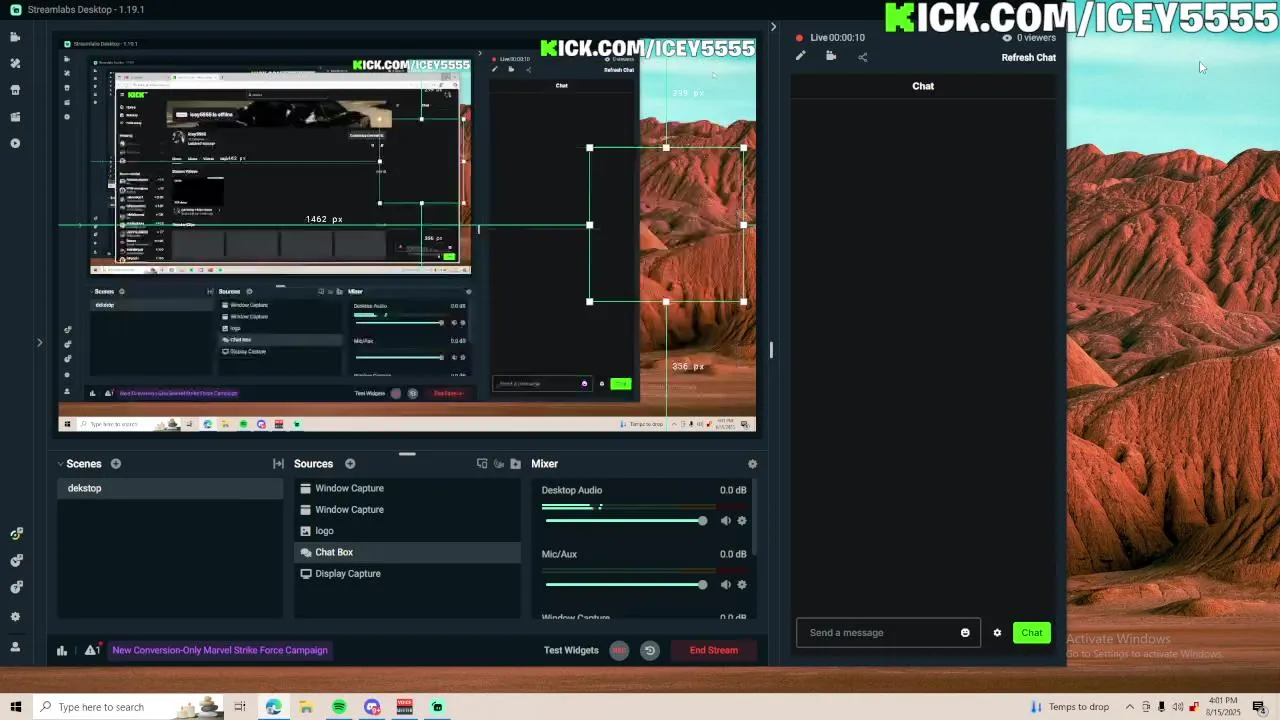1280x720 pixels.
Task: Adjust the Desktop Audio volume slider
Action: 625,521
